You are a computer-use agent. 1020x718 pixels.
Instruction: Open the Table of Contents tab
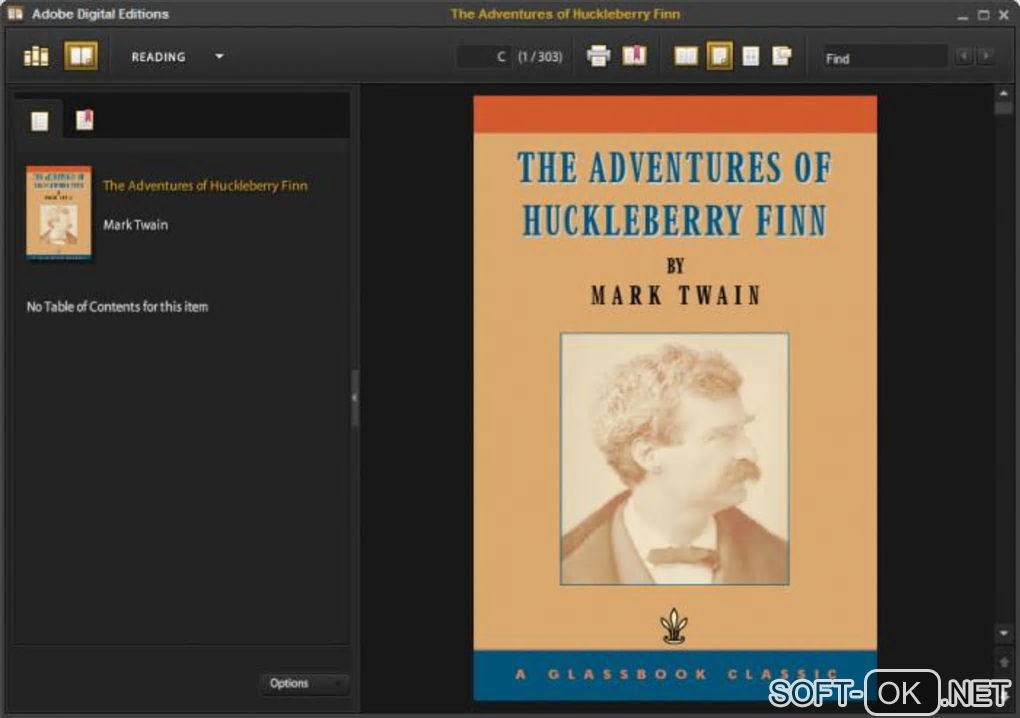click(x=40, y=121)
